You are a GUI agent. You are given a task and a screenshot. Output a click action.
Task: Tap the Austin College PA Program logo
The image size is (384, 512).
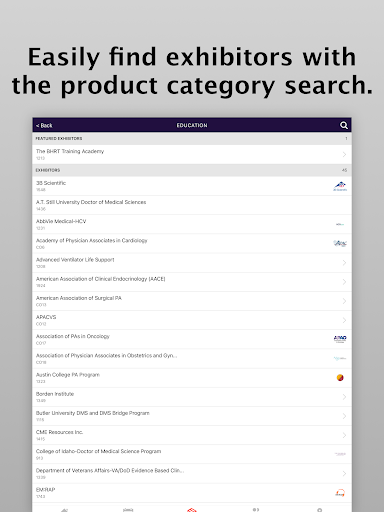(340, 378)
